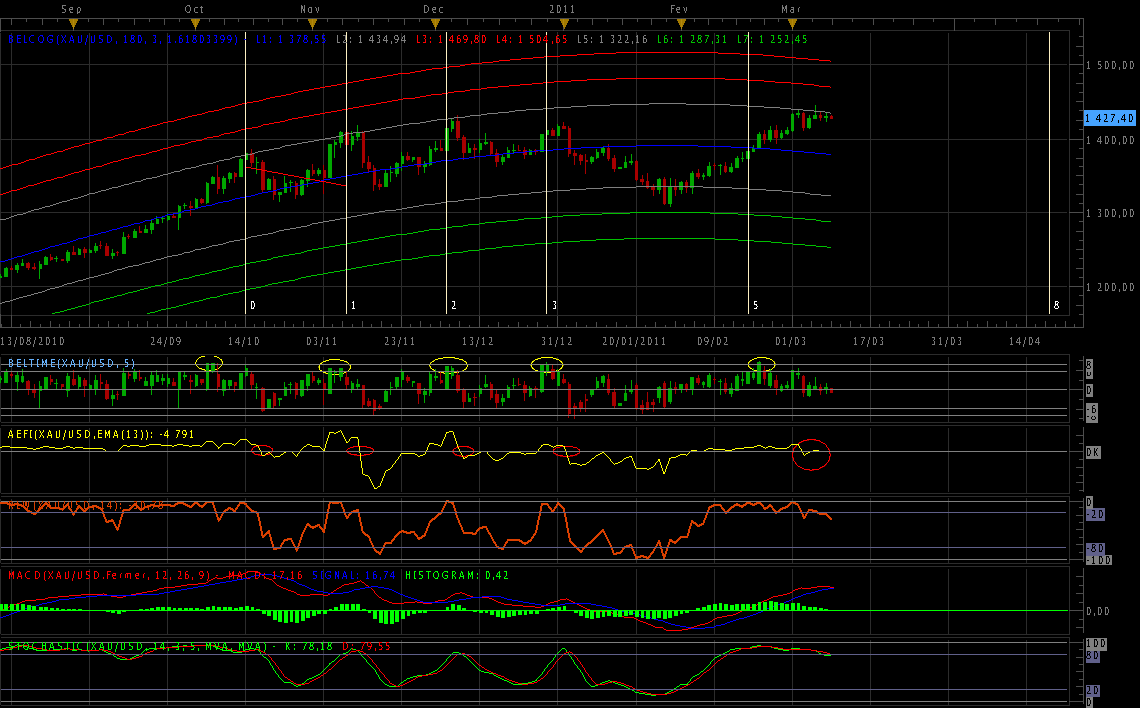Click the blue 1 427,40 current price tag

(1110, 118)
